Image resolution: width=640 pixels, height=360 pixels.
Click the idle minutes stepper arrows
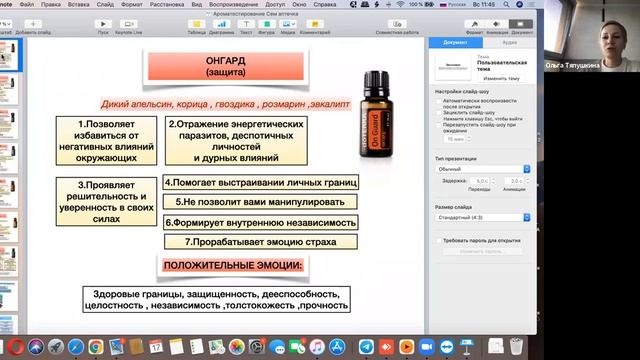469,139
